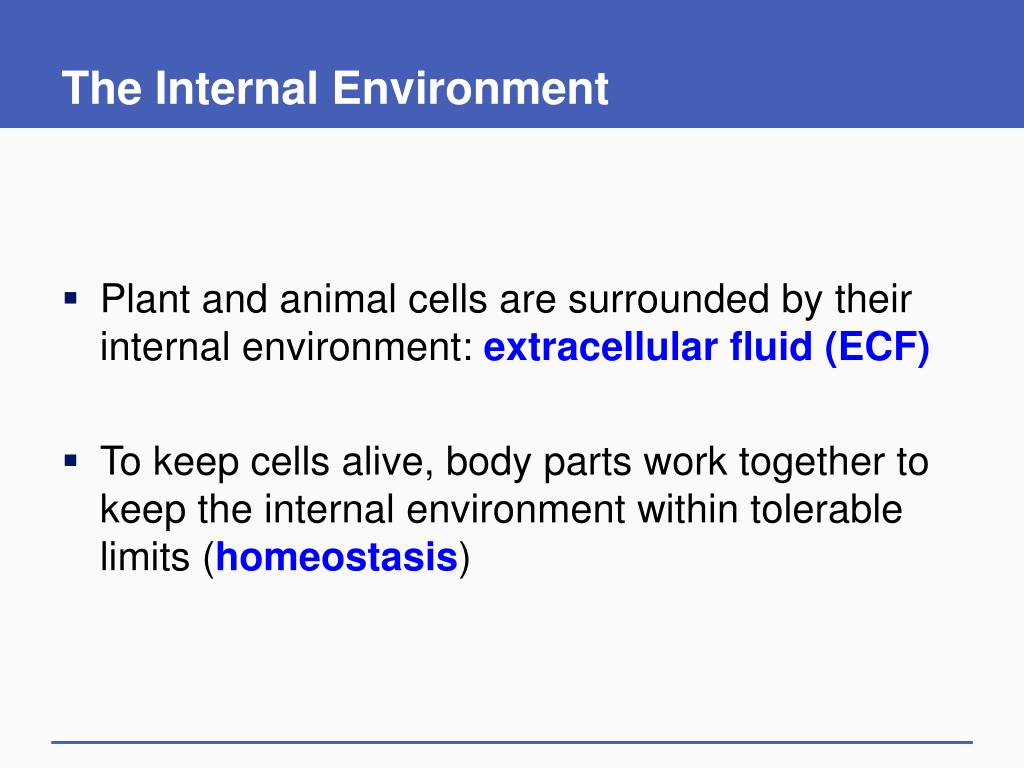Click the word 'animal' in first bullet
Screen dimensions: 1024x768
(x=338, y=300)
